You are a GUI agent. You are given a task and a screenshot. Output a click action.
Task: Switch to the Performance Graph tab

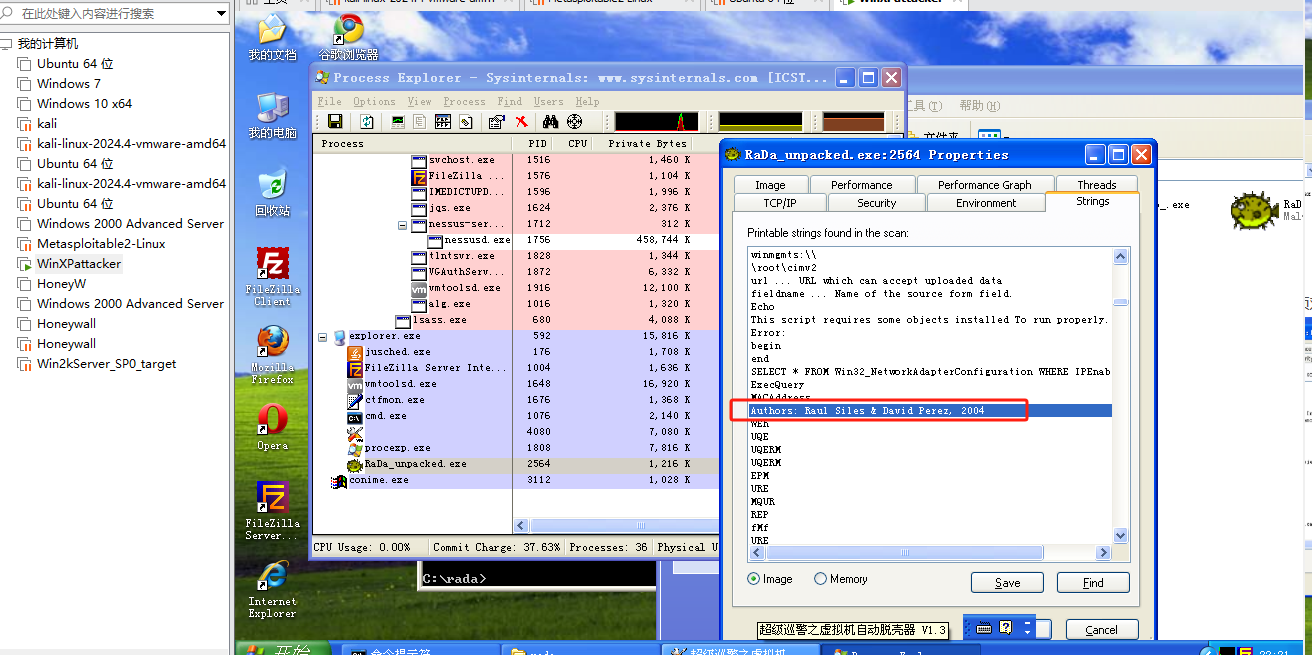pyautogui.click(x=984, y=185)
